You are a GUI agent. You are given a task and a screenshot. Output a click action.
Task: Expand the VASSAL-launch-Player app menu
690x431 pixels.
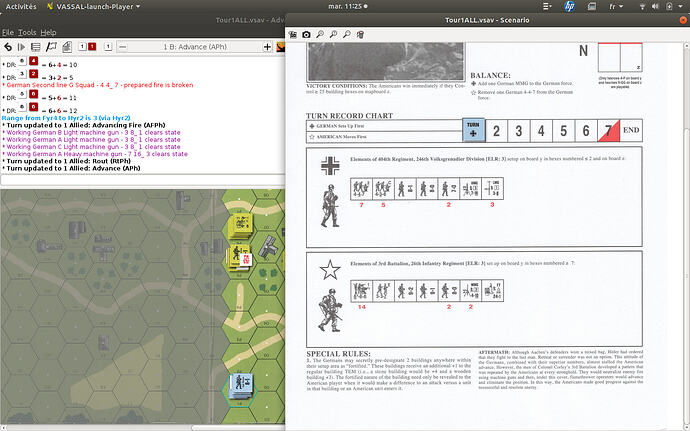pos(94,6)
